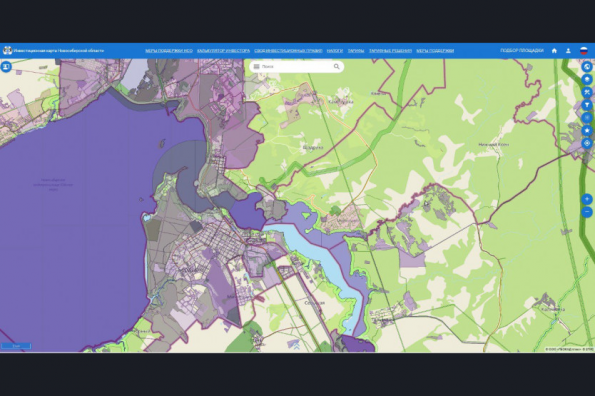Open the left side panel button

pos(6,67)
